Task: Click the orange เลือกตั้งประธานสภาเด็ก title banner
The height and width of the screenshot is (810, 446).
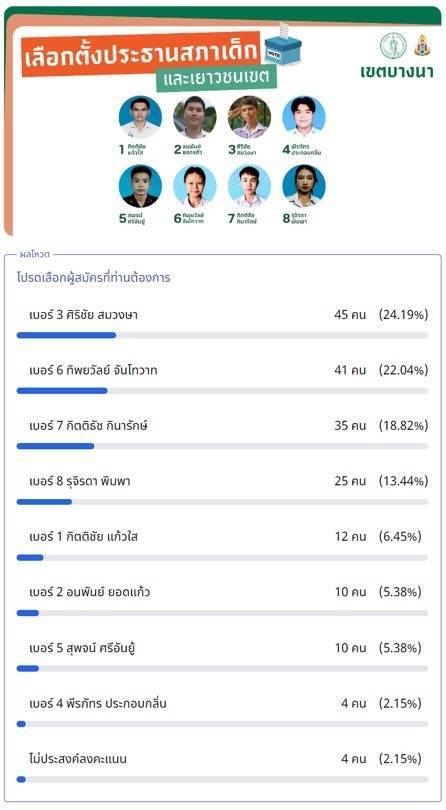Action: (141, 54)
